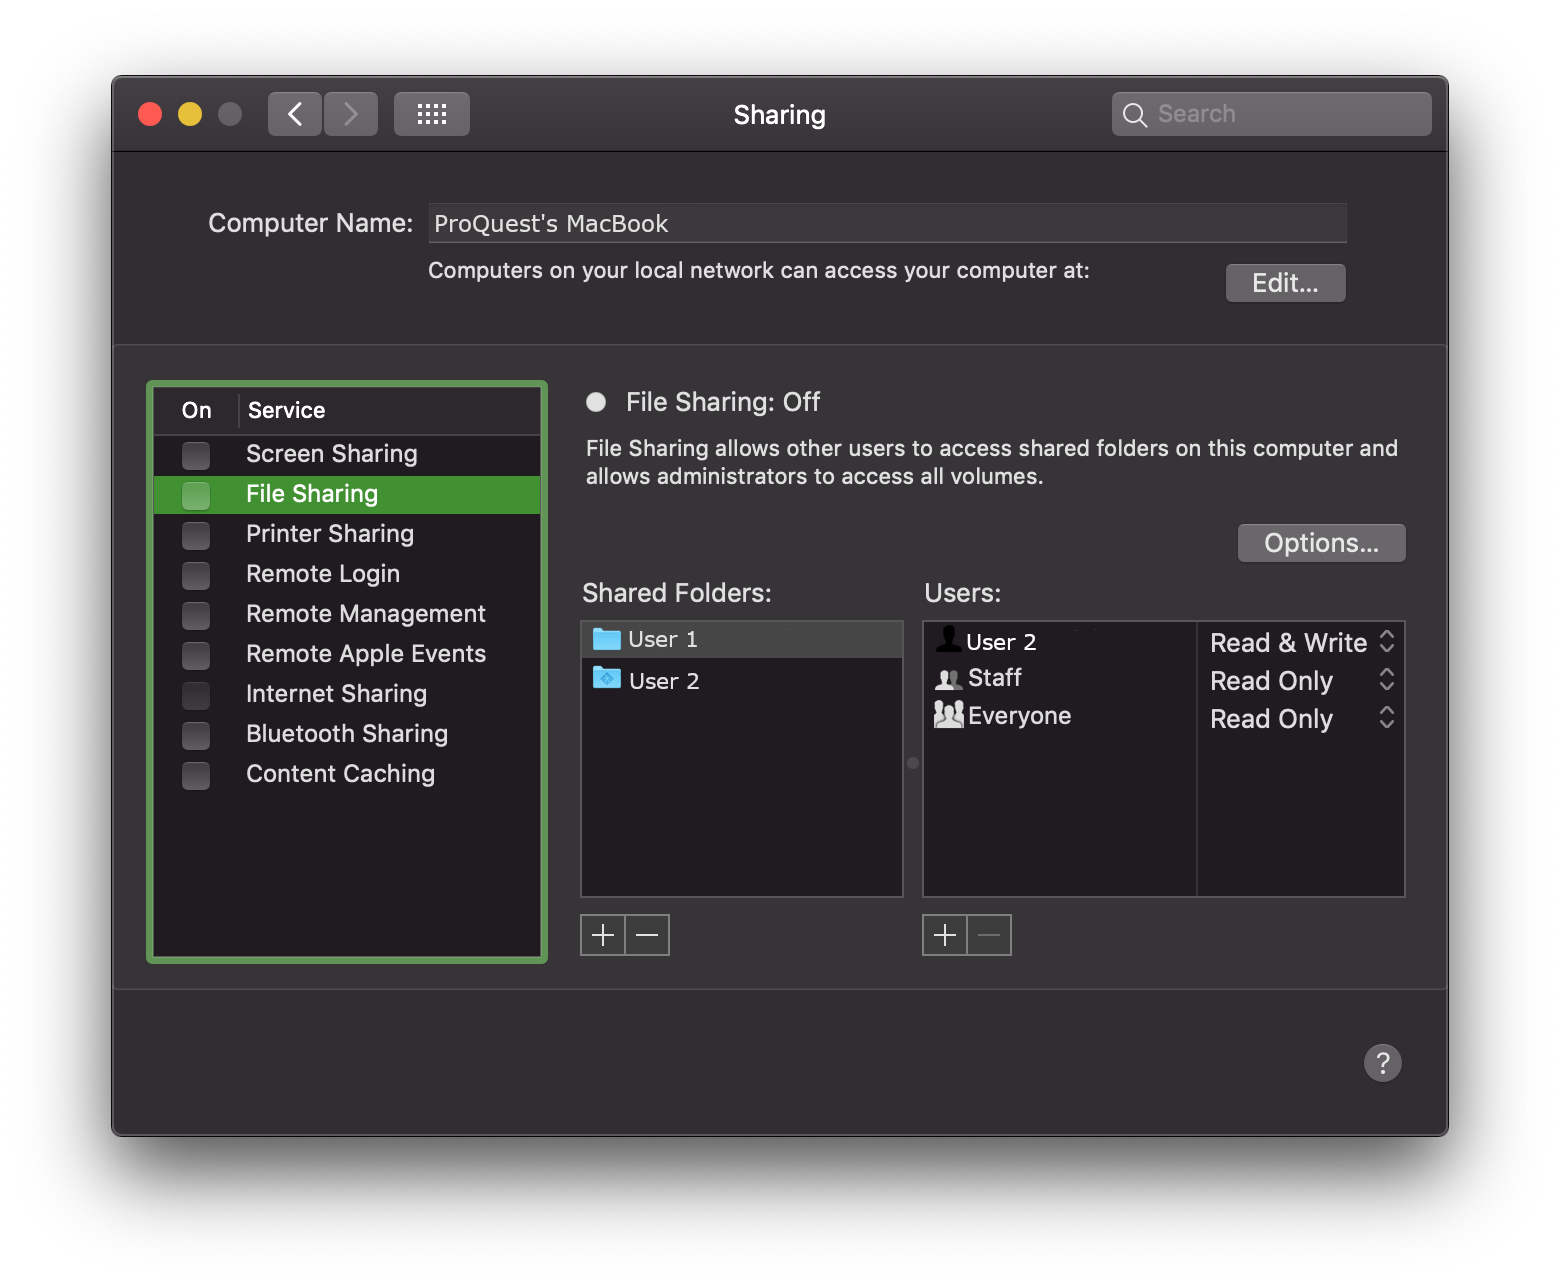Add a user with plus button
This screenshot has height=1284, width=1560.
point(945,935)
